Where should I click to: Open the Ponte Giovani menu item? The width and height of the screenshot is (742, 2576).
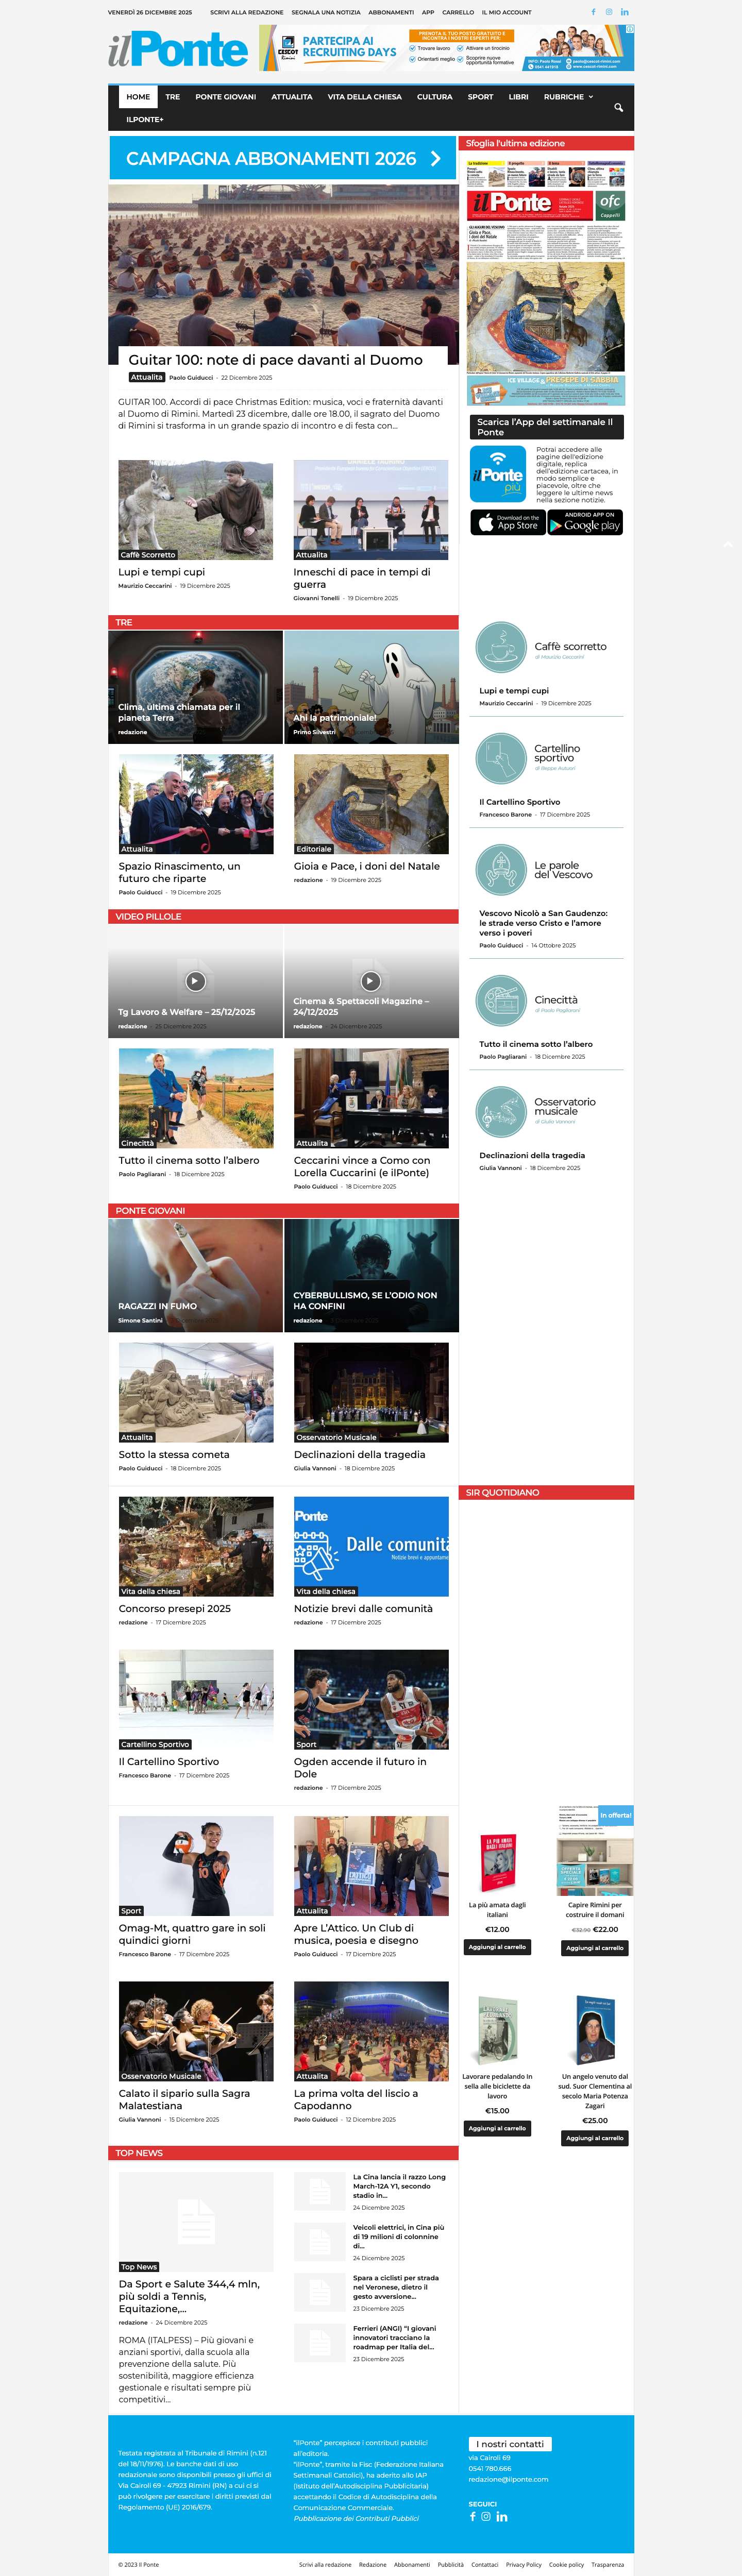[x=225, y=97]
